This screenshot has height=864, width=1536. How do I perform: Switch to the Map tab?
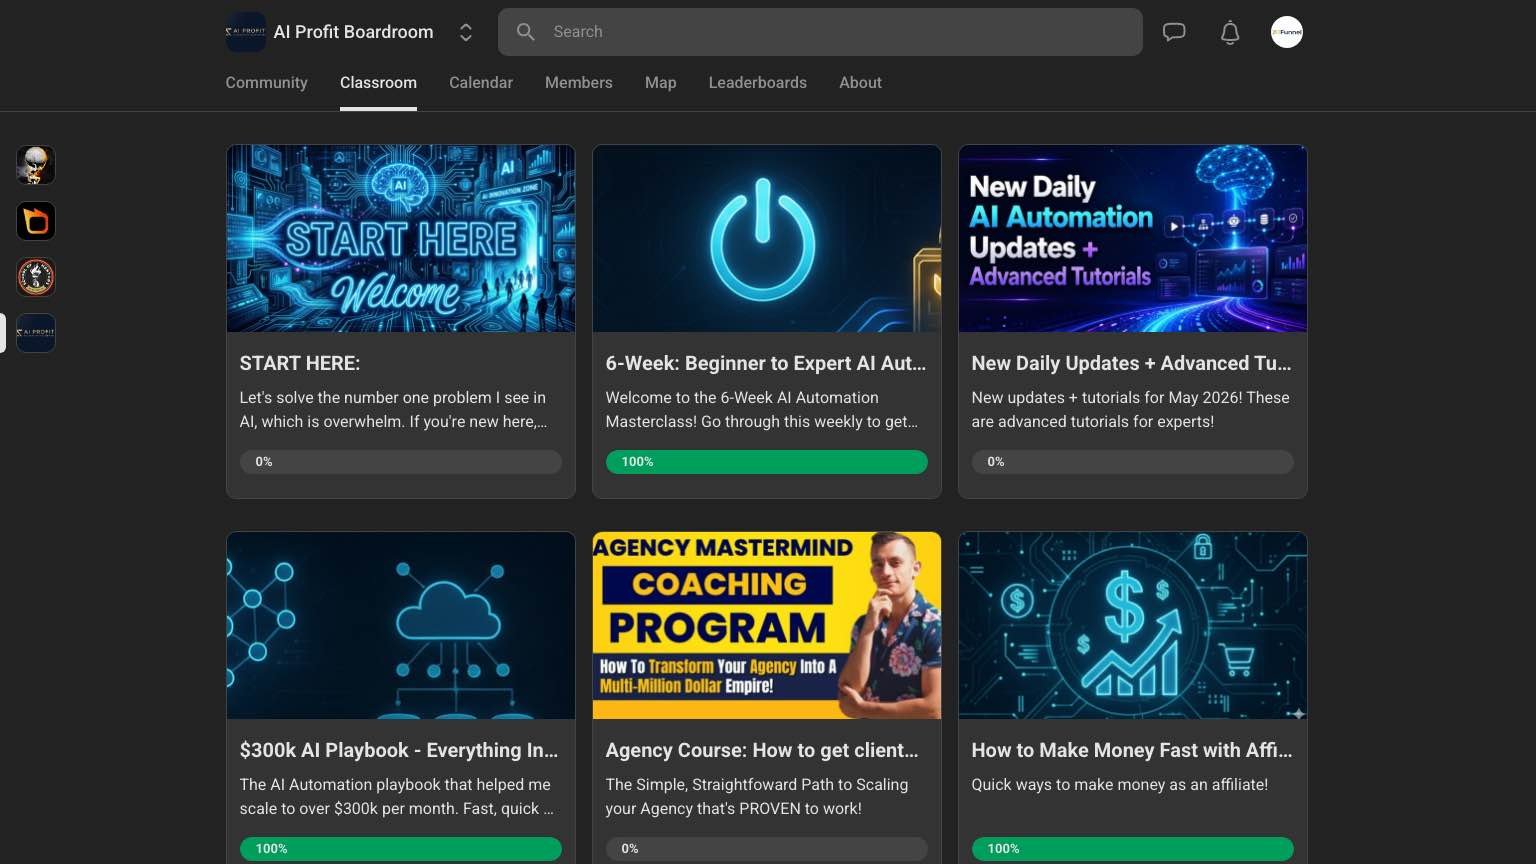pyautogui.click(x=661, y=83)
